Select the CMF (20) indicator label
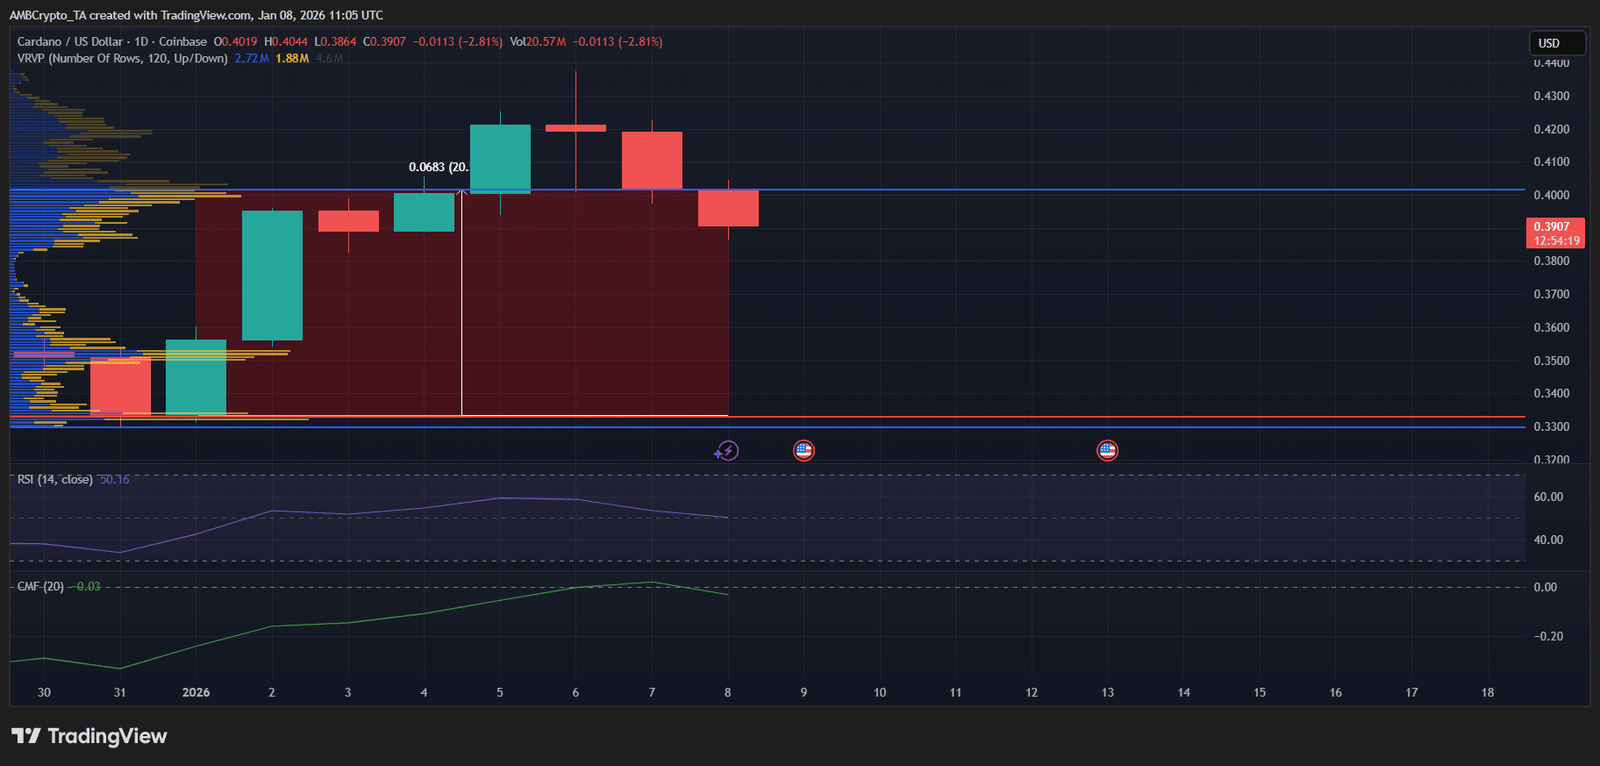This screenshot has height=766, width=1600. click(x=41, y=587)
